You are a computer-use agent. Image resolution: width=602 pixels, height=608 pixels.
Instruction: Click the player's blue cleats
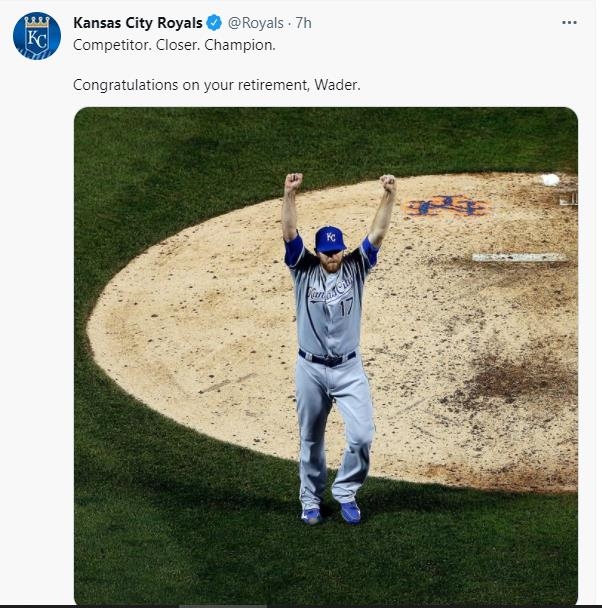[x=330, y=514]
